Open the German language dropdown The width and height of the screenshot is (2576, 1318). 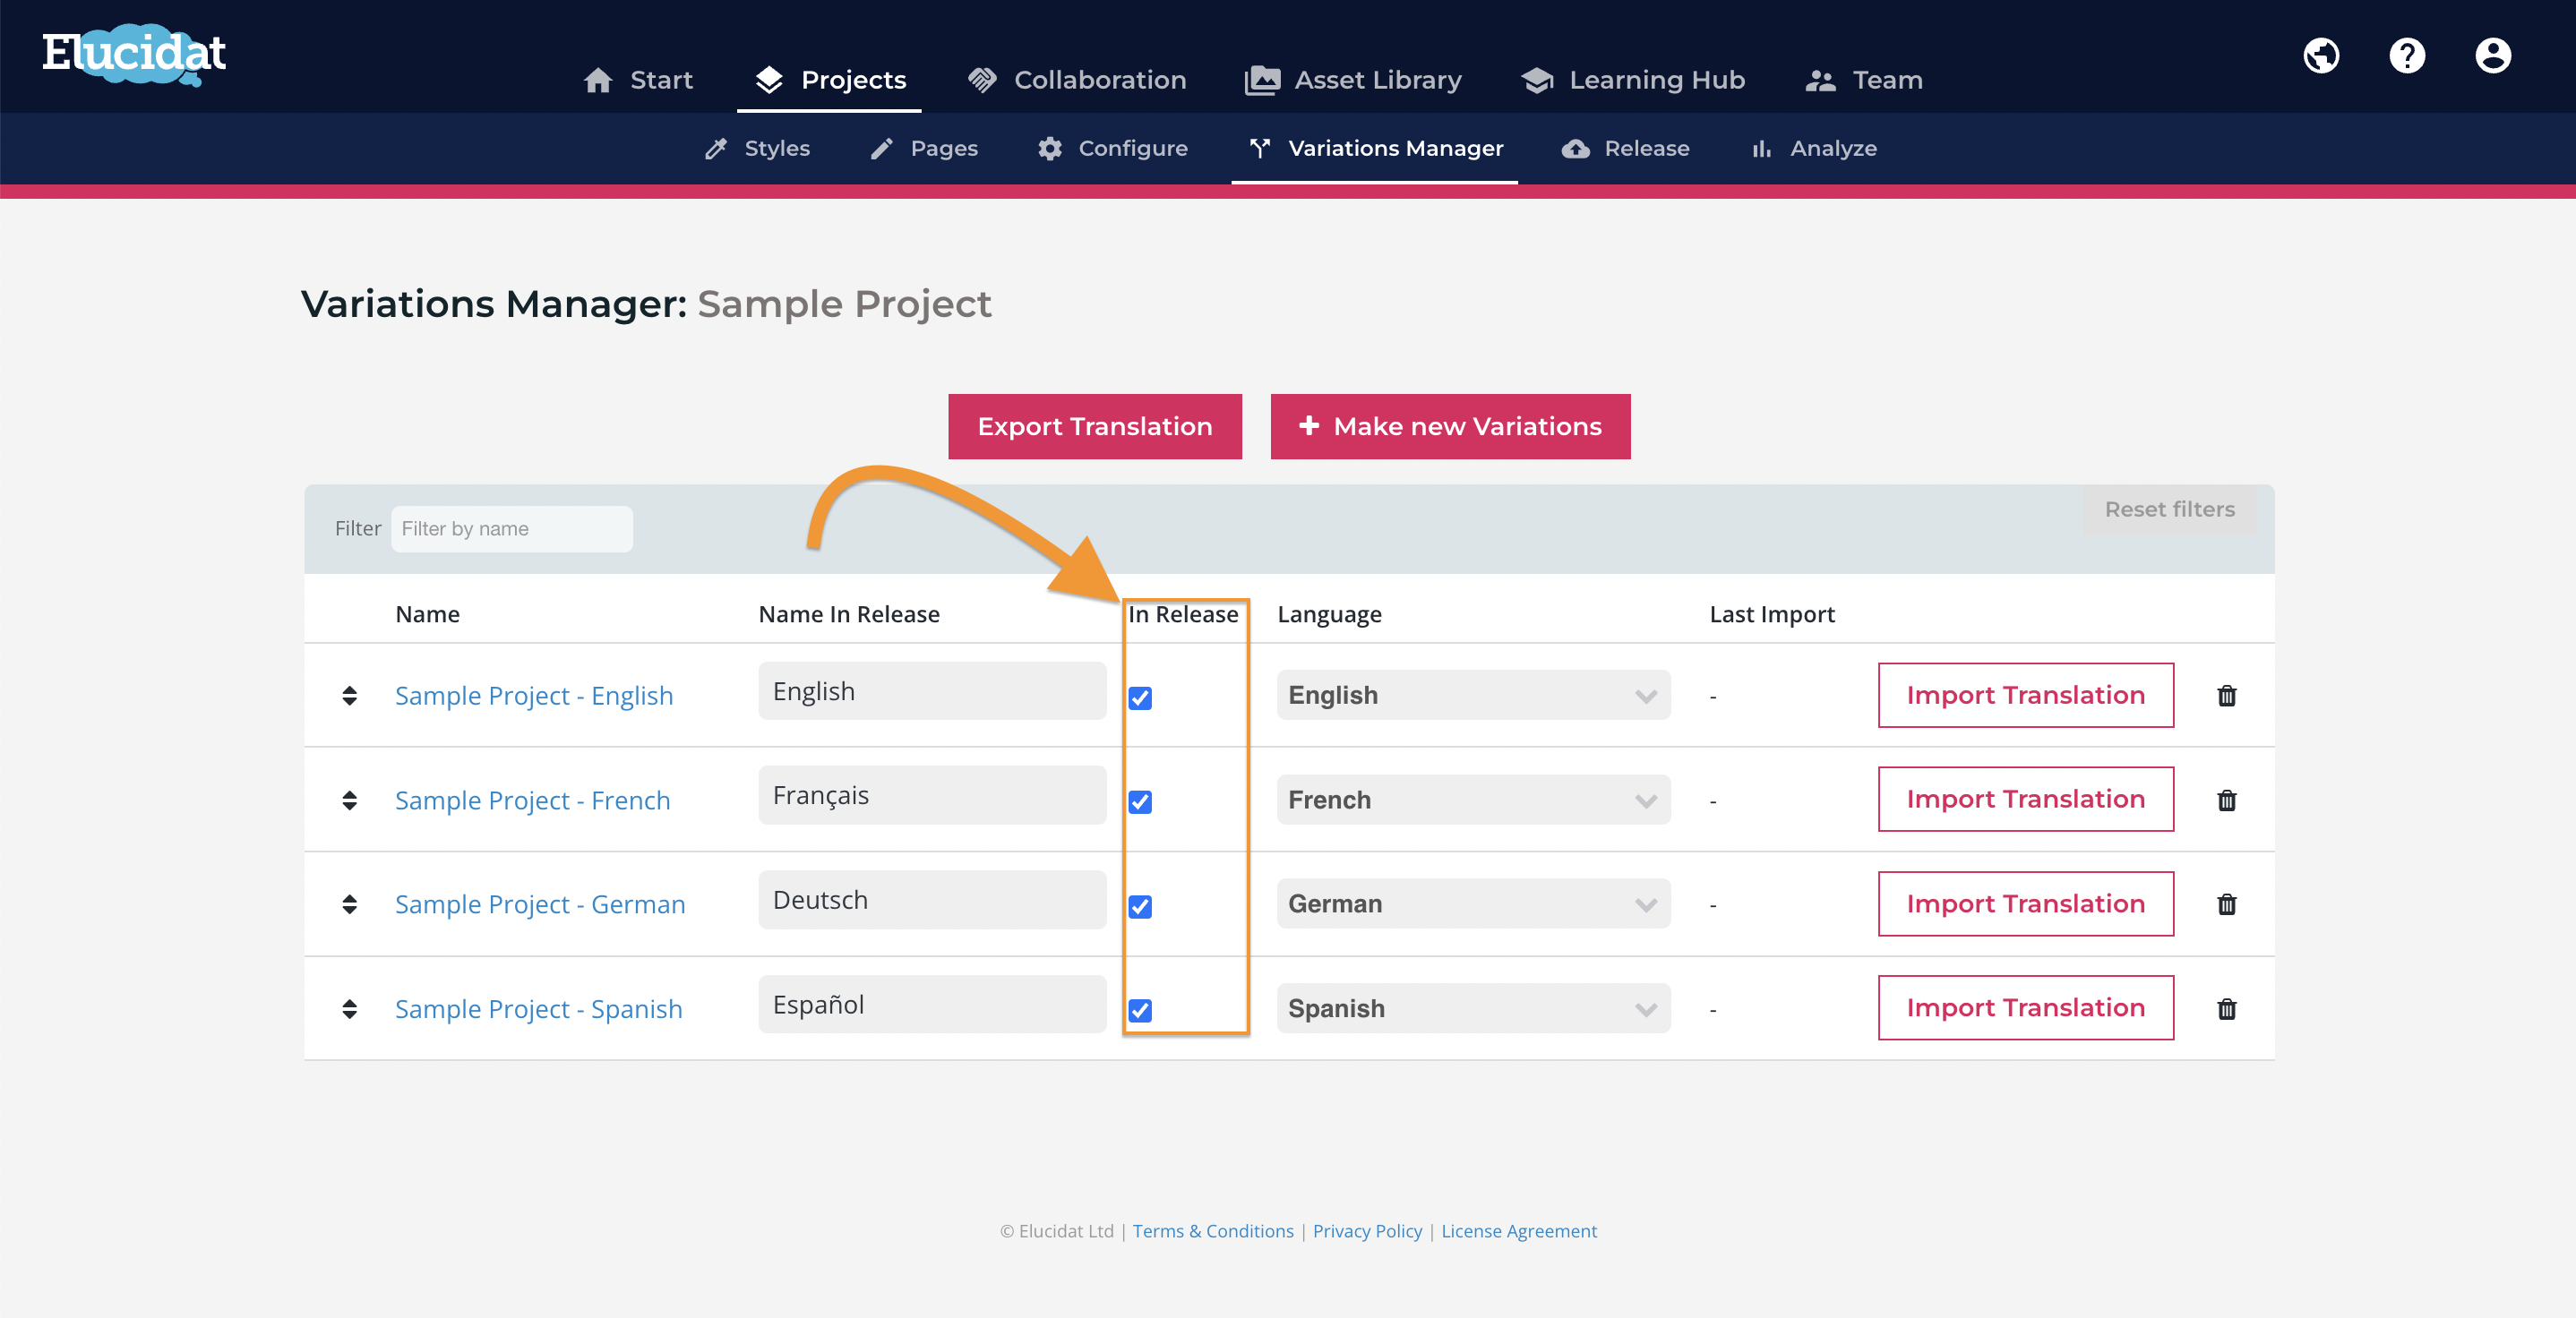pos(1473,904)
